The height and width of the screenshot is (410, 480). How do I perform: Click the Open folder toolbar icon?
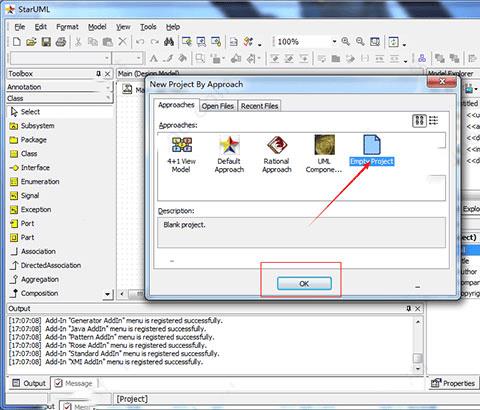click(x=31, y=42)
